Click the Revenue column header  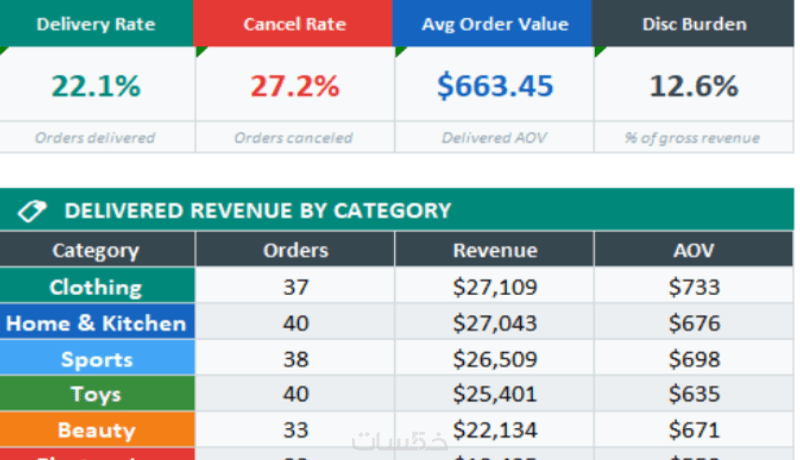(x=494, y=250)
